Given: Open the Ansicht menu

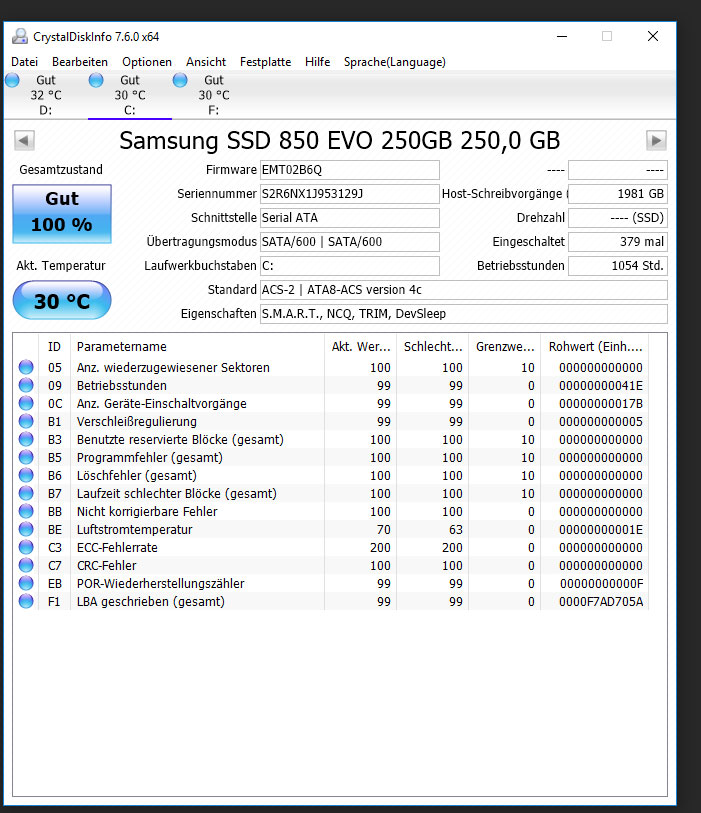Looking at the screenshot, I should (206, 62).
